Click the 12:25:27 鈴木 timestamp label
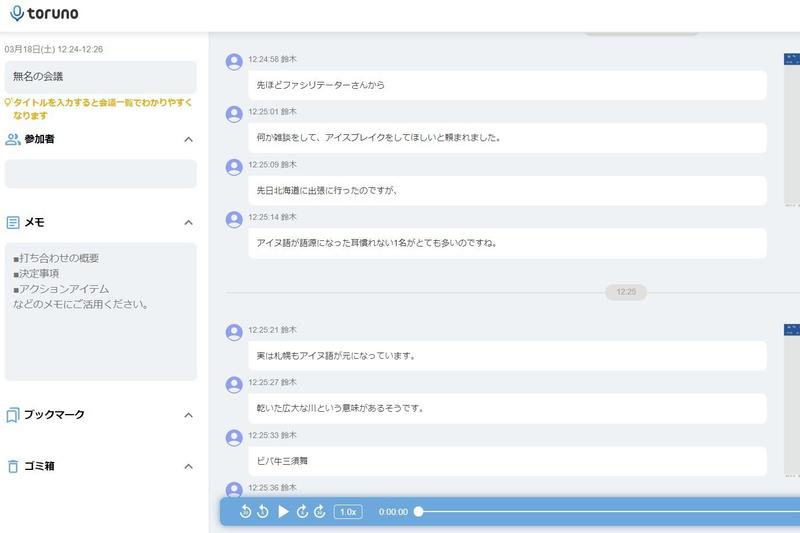 point(272,383)
